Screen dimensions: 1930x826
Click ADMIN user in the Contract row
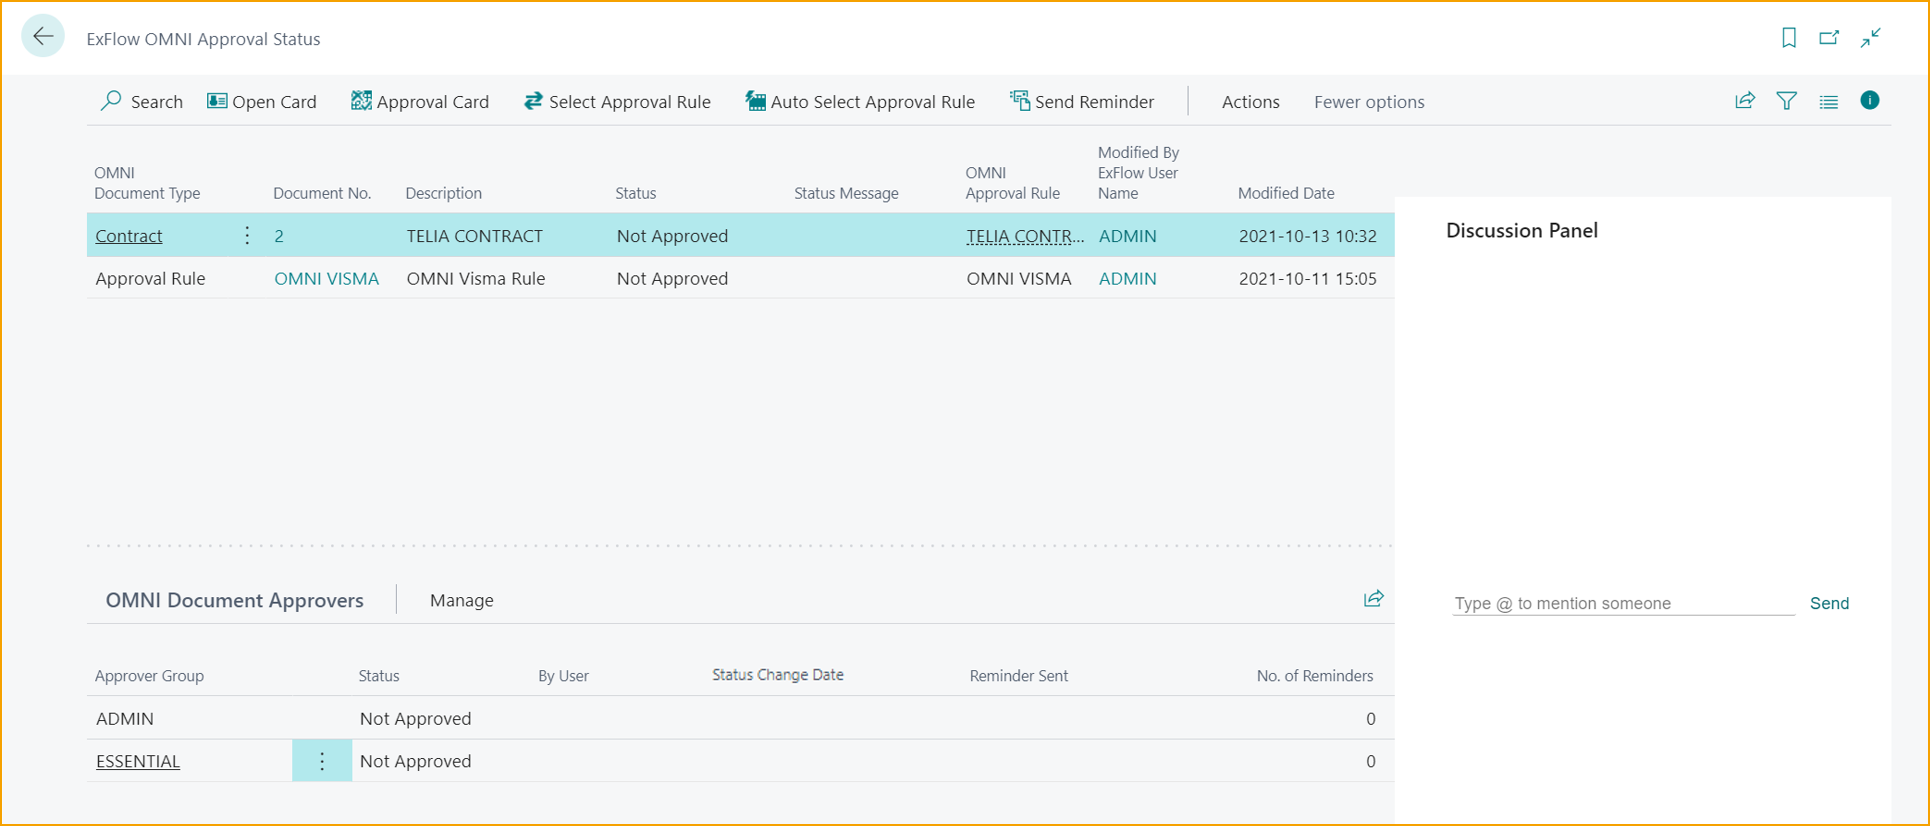tap(1128, 236)
